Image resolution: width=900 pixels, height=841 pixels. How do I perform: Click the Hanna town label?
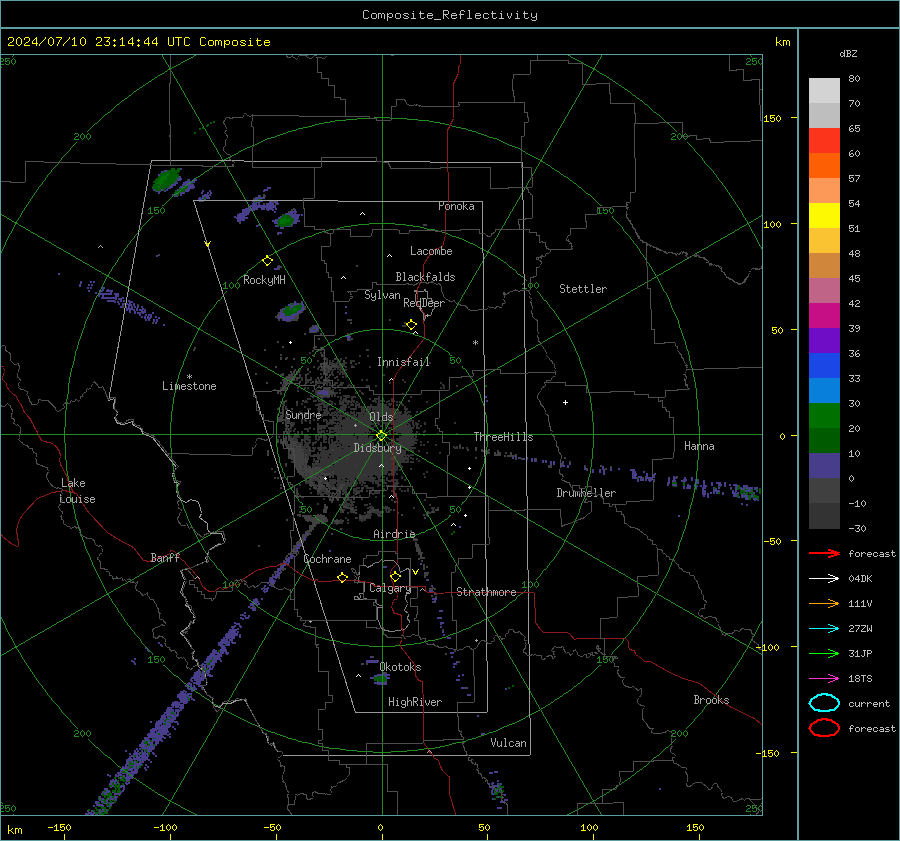coord(699,446)
